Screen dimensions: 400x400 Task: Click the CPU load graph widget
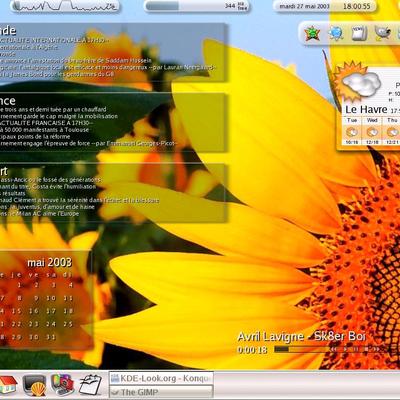pos(64,6)
